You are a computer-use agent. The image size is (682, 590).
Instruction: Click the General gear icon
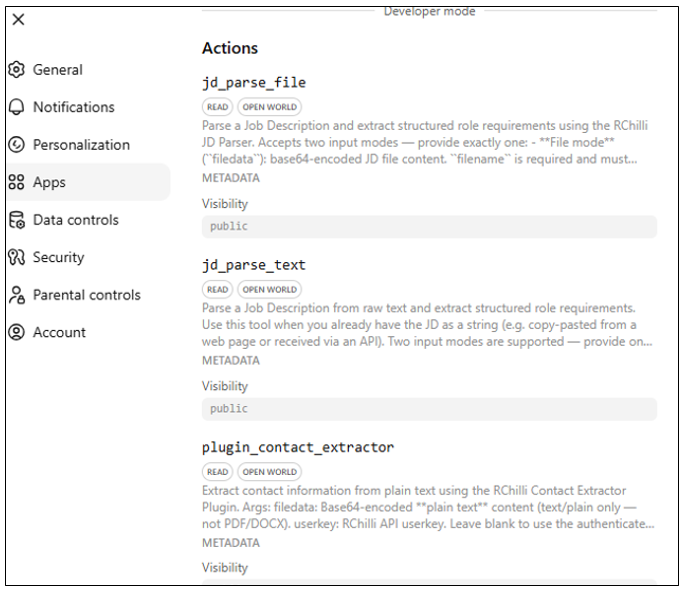[x=17, y=70]
